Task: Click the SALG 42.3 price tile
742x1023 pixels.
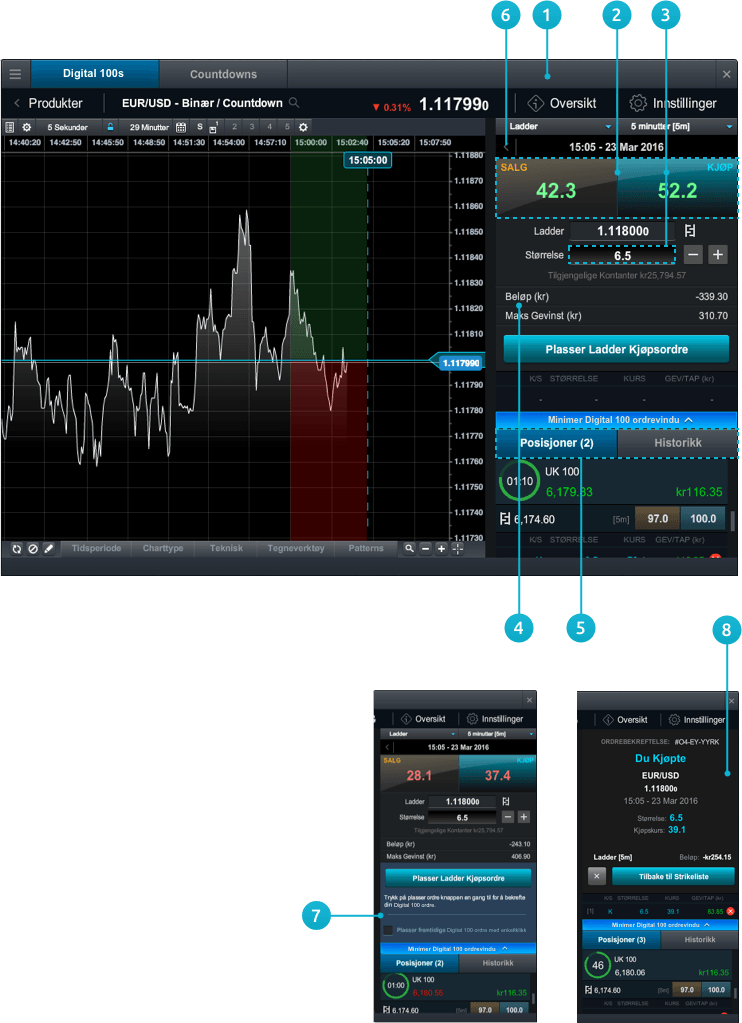Action: coord(557,187)
